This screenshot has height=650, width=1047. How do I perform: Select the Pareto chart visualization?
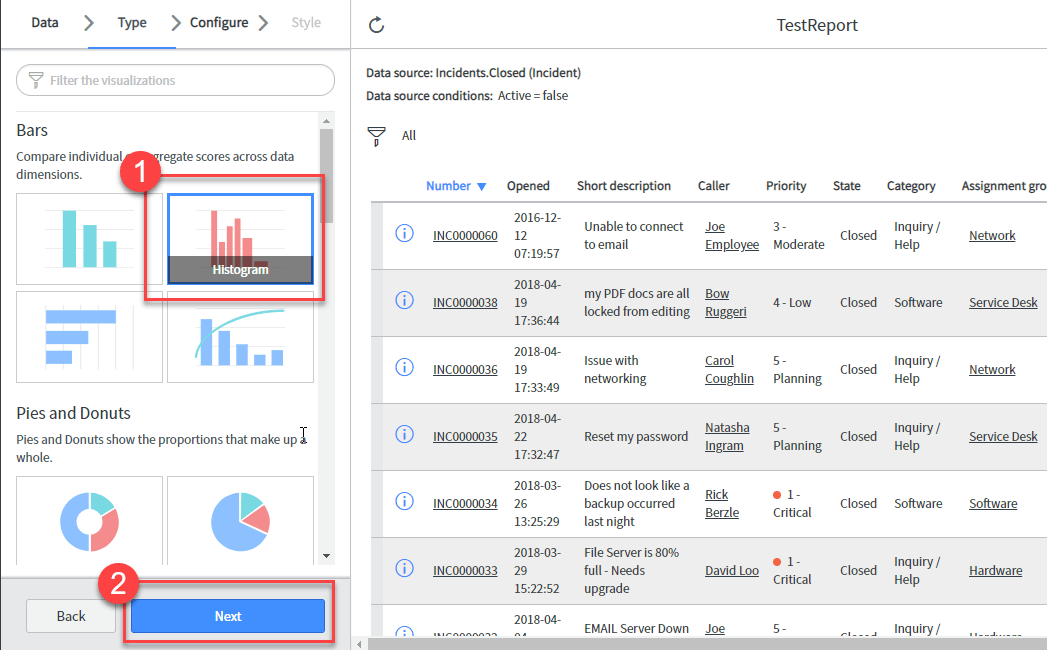(240, 337)
